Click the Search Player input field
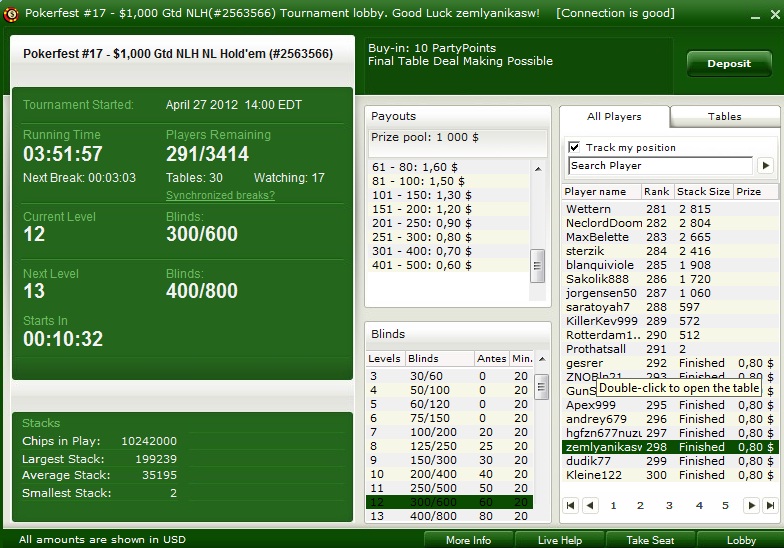Screen dimensions: 784x548 (x=660, y=166)
